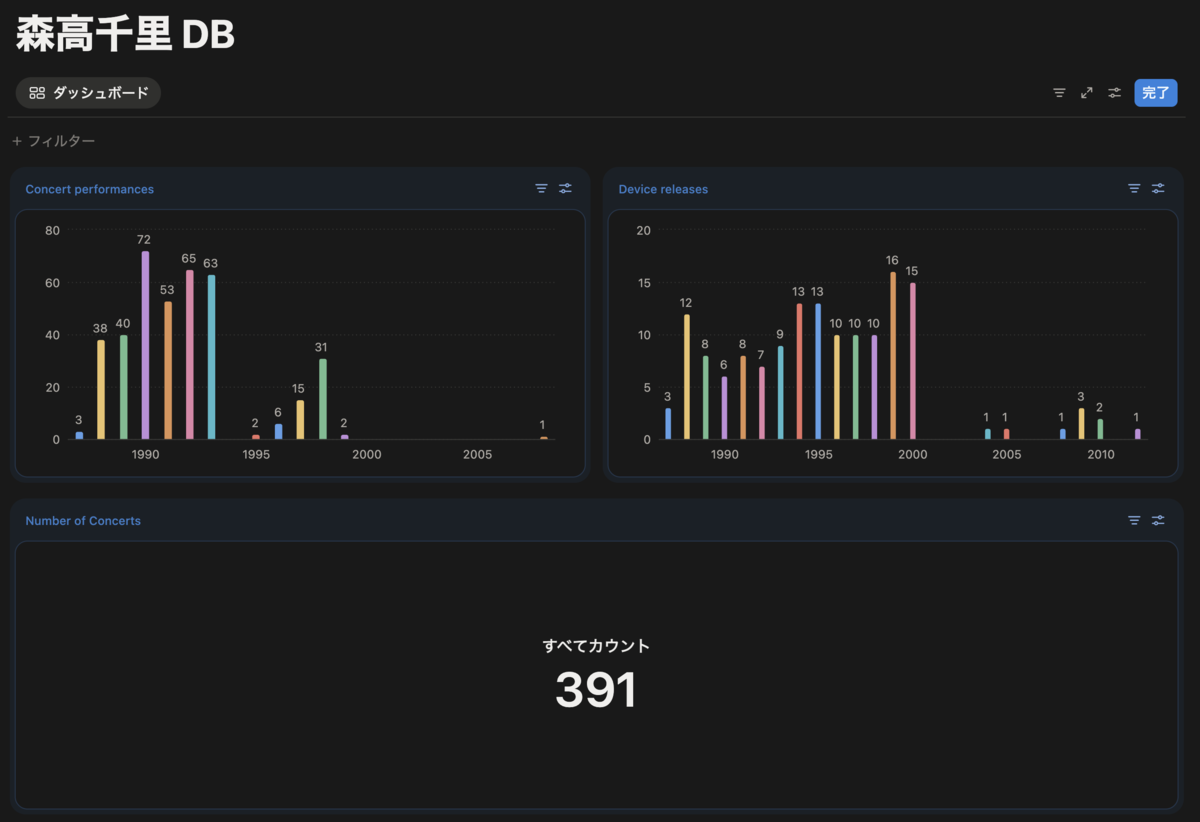
Task: Click the 2010 axis label in Device releases
Action: [x=1101, y=454]
